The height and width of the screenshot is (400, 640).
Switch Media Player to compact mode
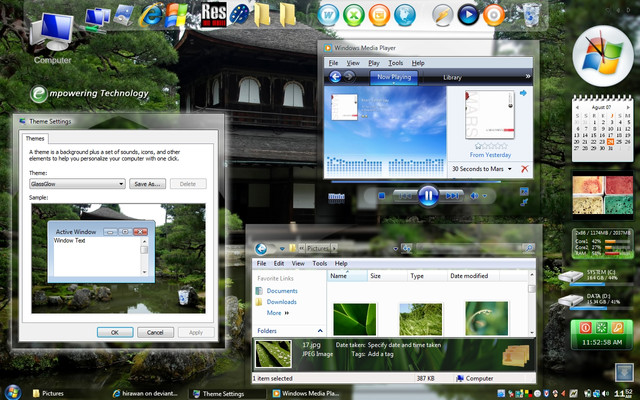tap(524, 202)
